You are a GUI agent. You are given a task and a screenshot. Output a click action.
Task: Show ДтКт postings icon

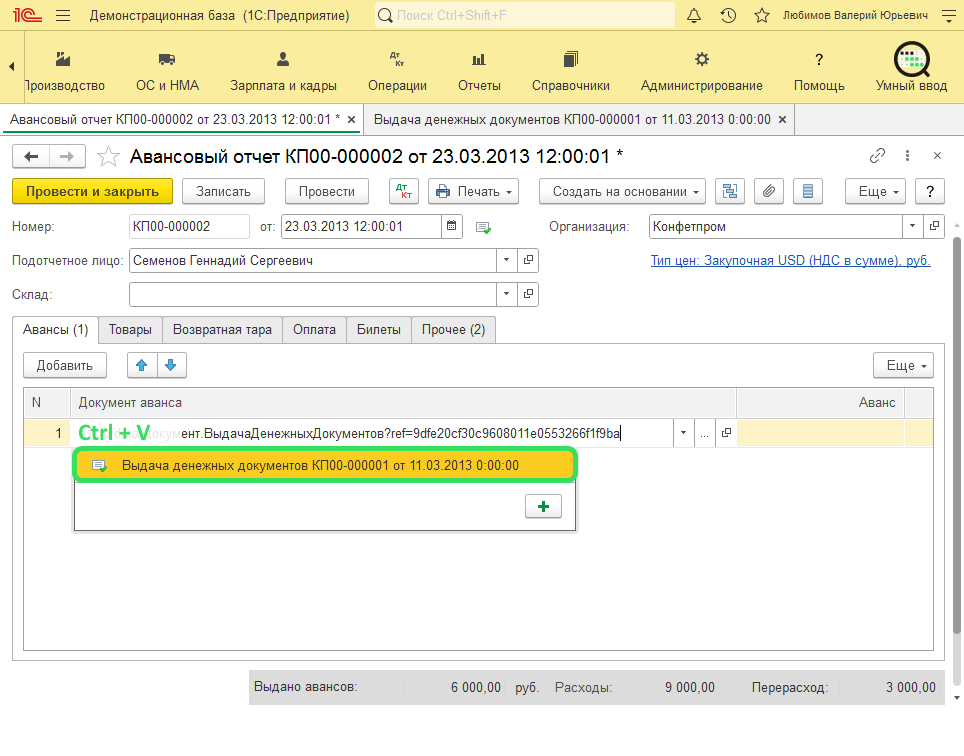[404, 191]
